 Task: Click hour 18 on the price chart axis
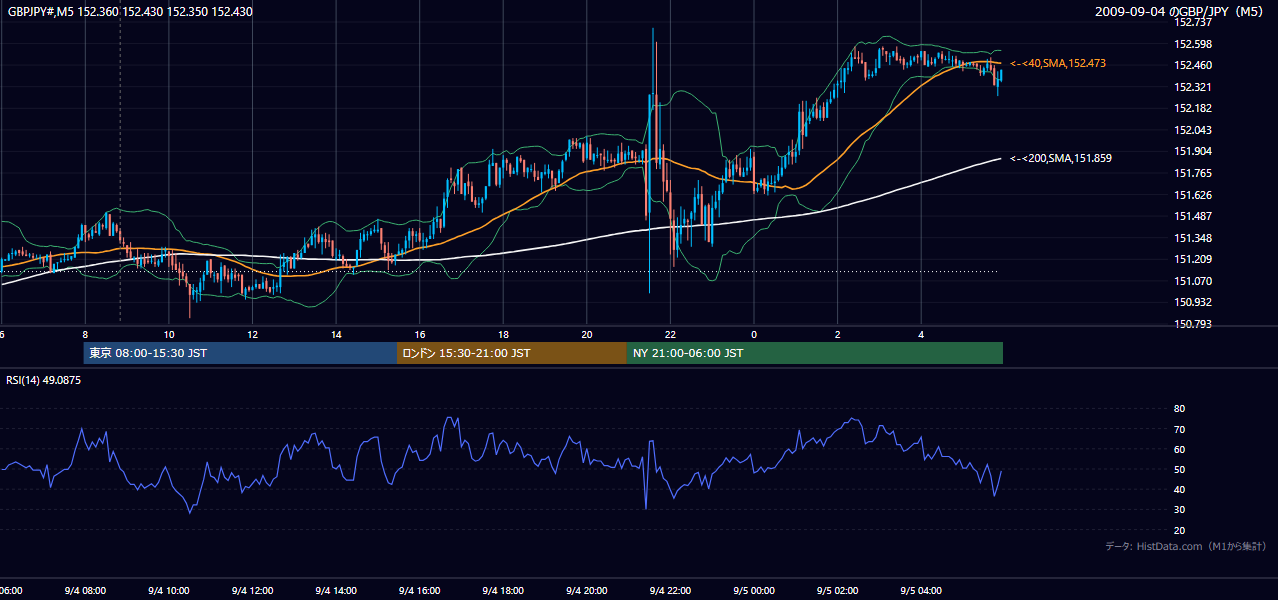point(503,335)
